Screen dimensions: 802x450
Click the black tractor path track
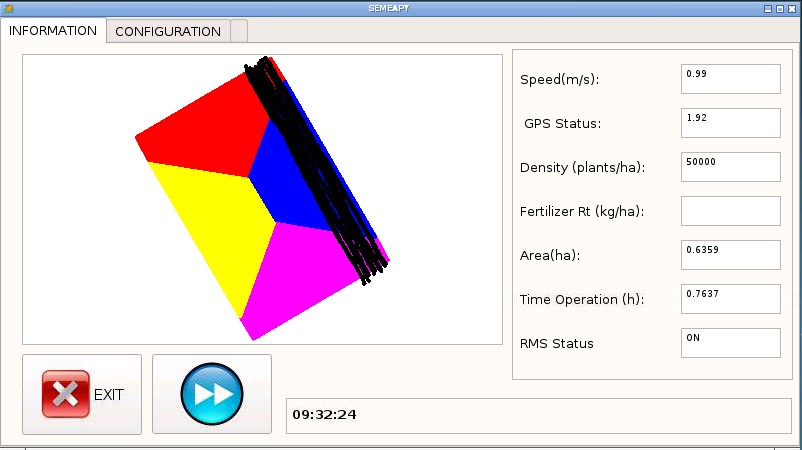(315, 169)
